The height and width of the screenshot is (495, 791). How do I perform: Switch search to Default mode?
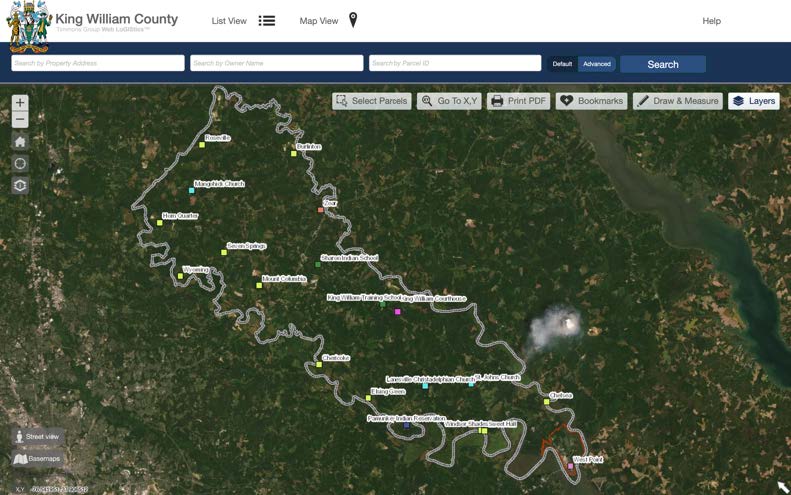[x=563, y=64]
